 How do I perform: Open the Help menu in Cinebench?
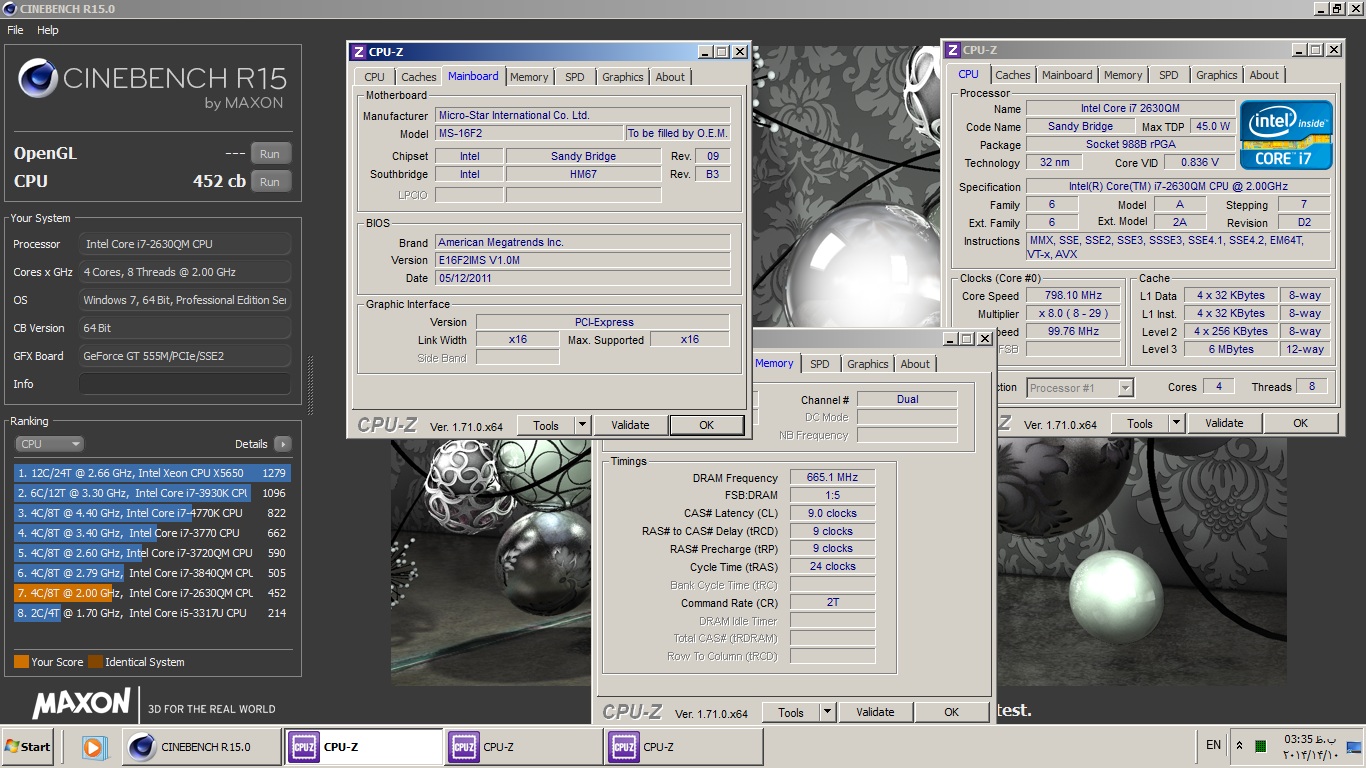coord(48,30)
